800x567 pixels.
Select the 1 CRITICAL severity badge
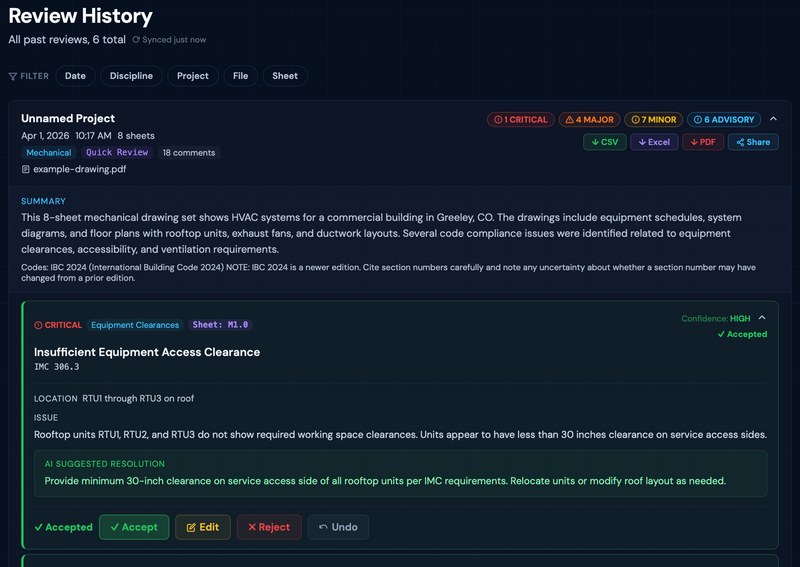coord(520,119)
